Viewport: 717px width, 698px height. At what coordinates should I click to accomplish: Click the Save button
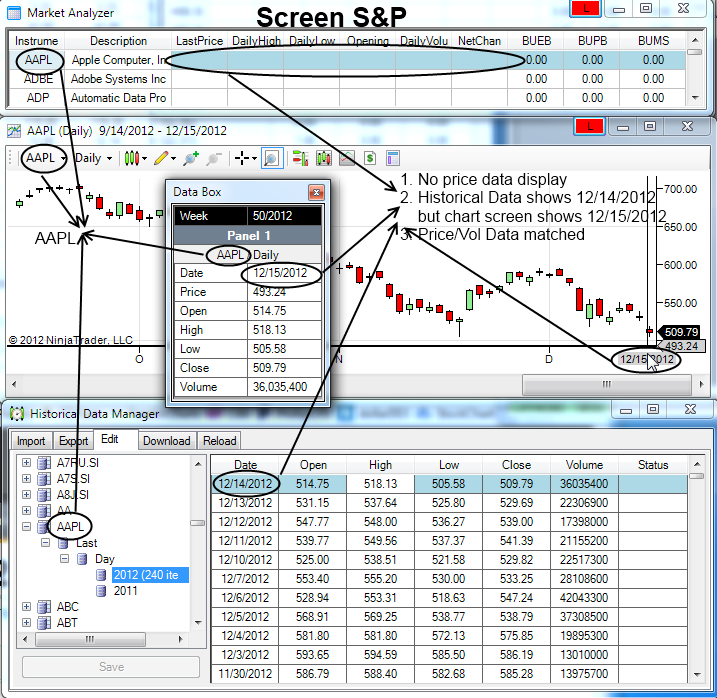pyautogui.click(x=111, y=667)
